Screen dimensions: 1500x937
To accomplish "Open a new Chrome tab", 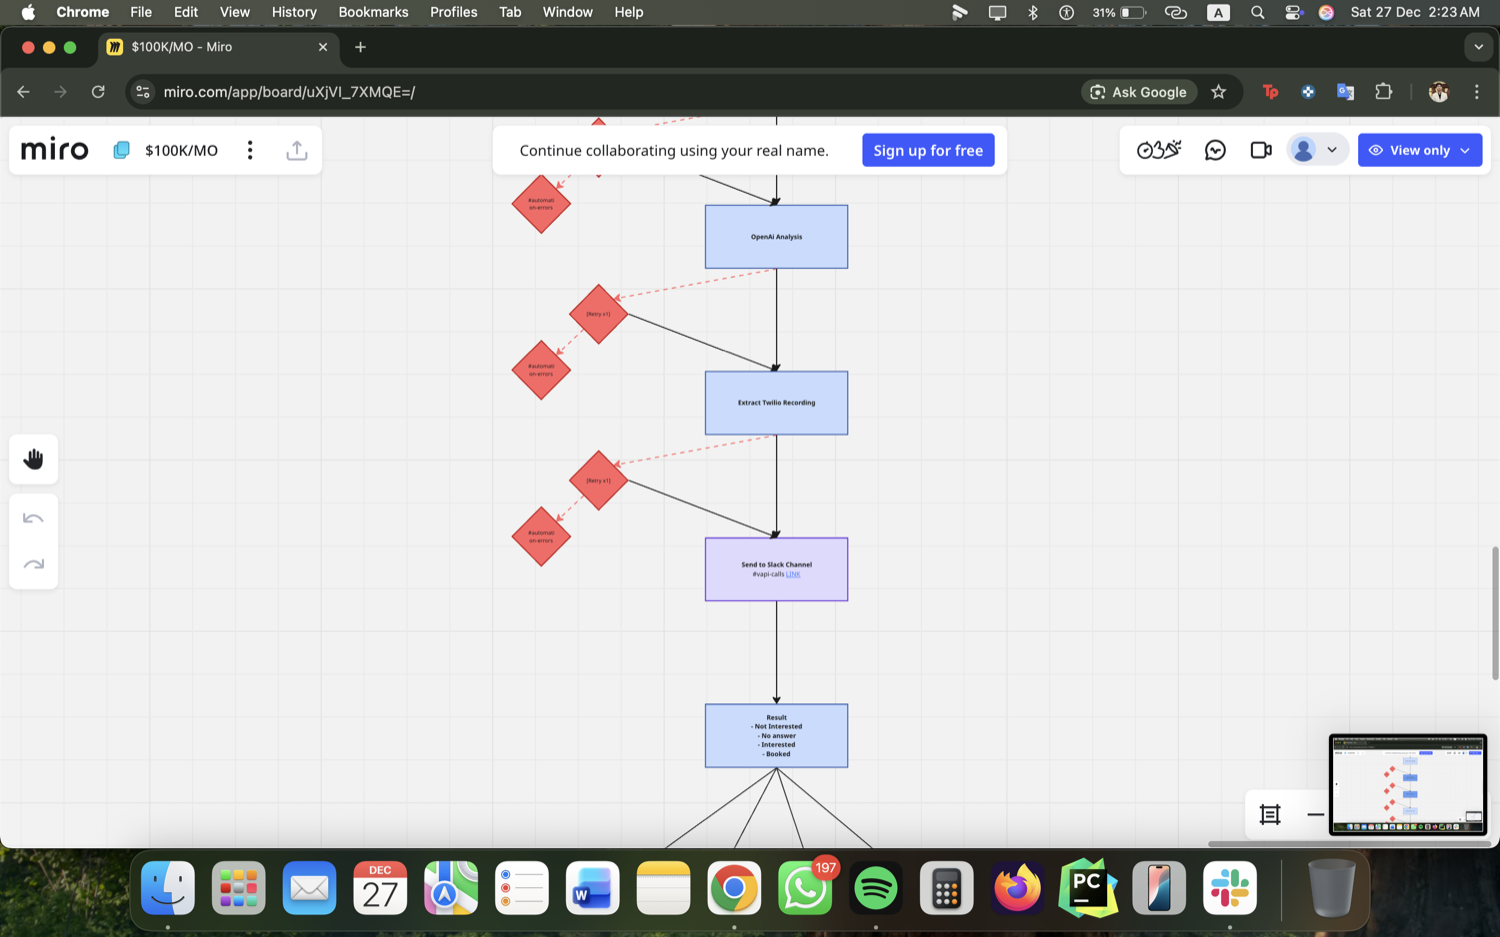I will click(360, 47).
